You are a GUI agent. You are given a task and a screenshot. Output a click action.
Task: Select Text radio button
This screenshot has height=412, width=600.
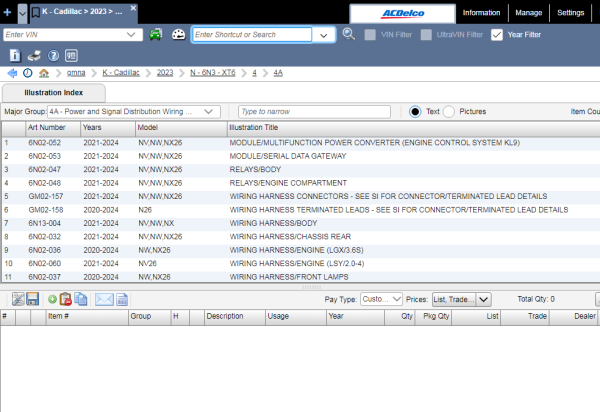(415, 112)
